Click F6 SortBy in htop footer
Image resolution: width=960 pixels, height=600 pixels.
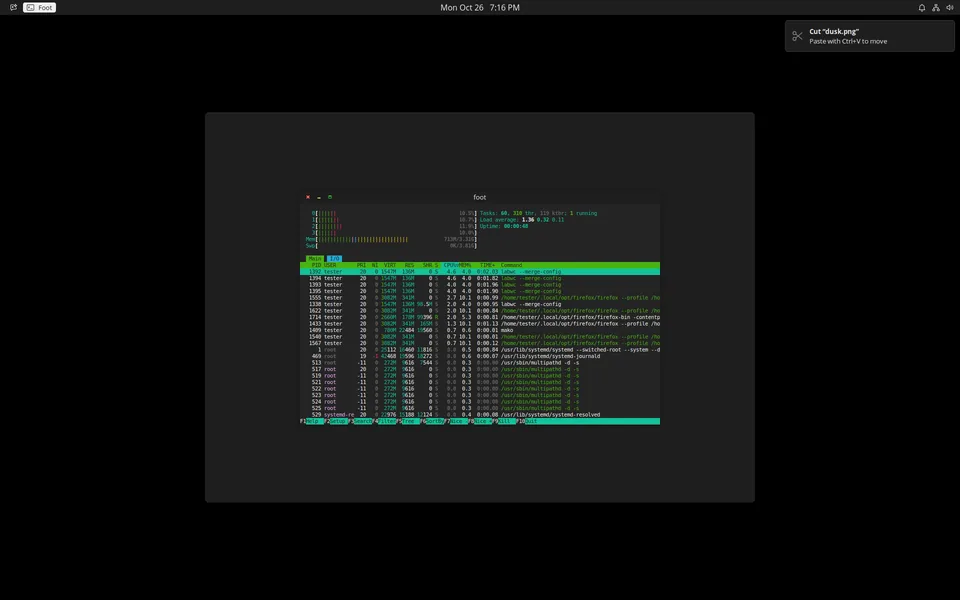[x=433, y=421]
